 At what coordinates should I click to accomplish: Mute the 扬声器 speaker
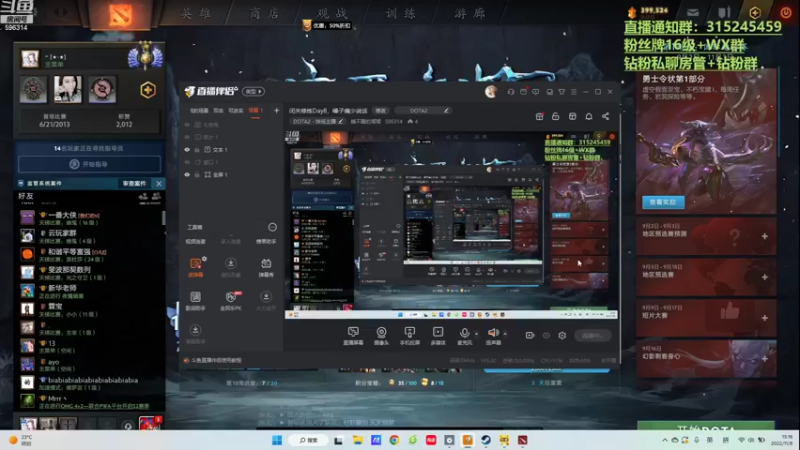coord(493,336)
